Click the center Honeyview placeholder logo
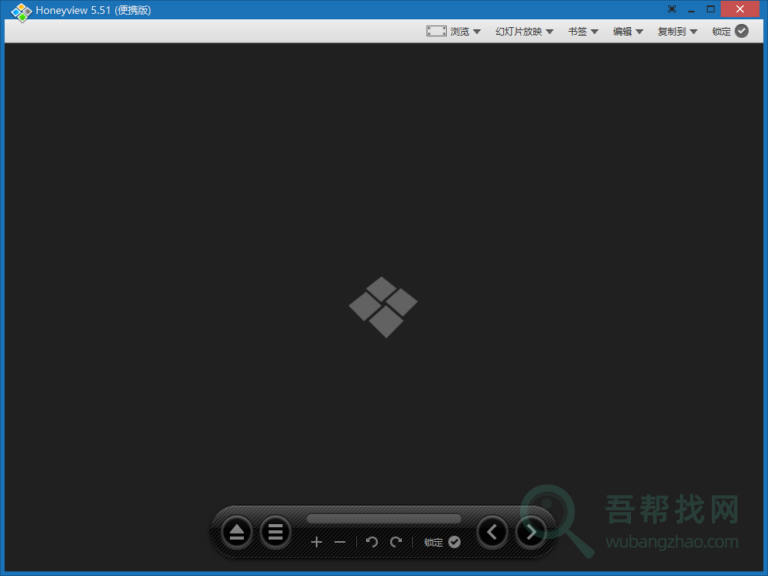 [x=383, y=306]
